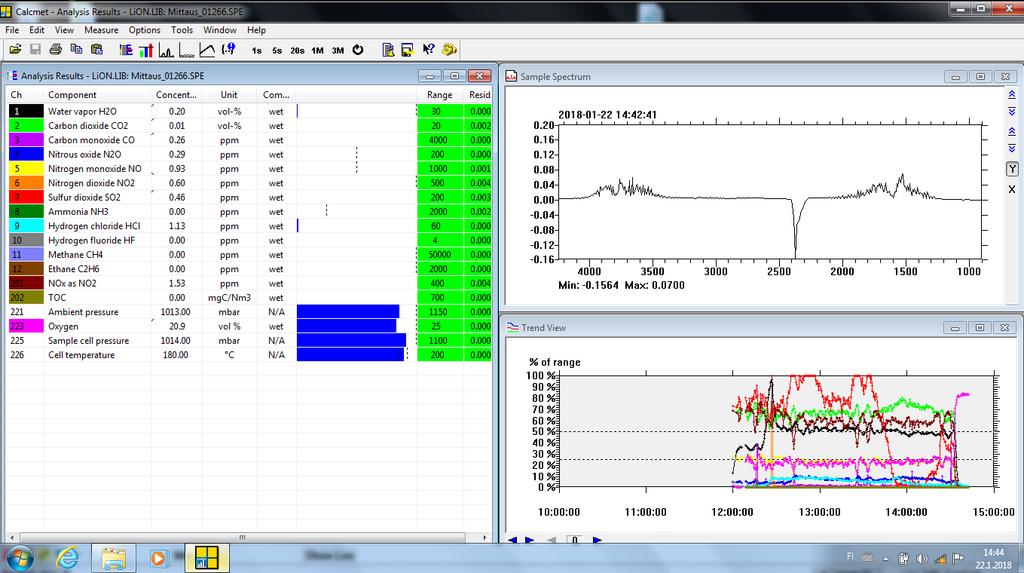Image resolution: width=1024 pixels, height=573 pixels.
Task: Click the volume speaker tray icon
Action: click(921, 559)
